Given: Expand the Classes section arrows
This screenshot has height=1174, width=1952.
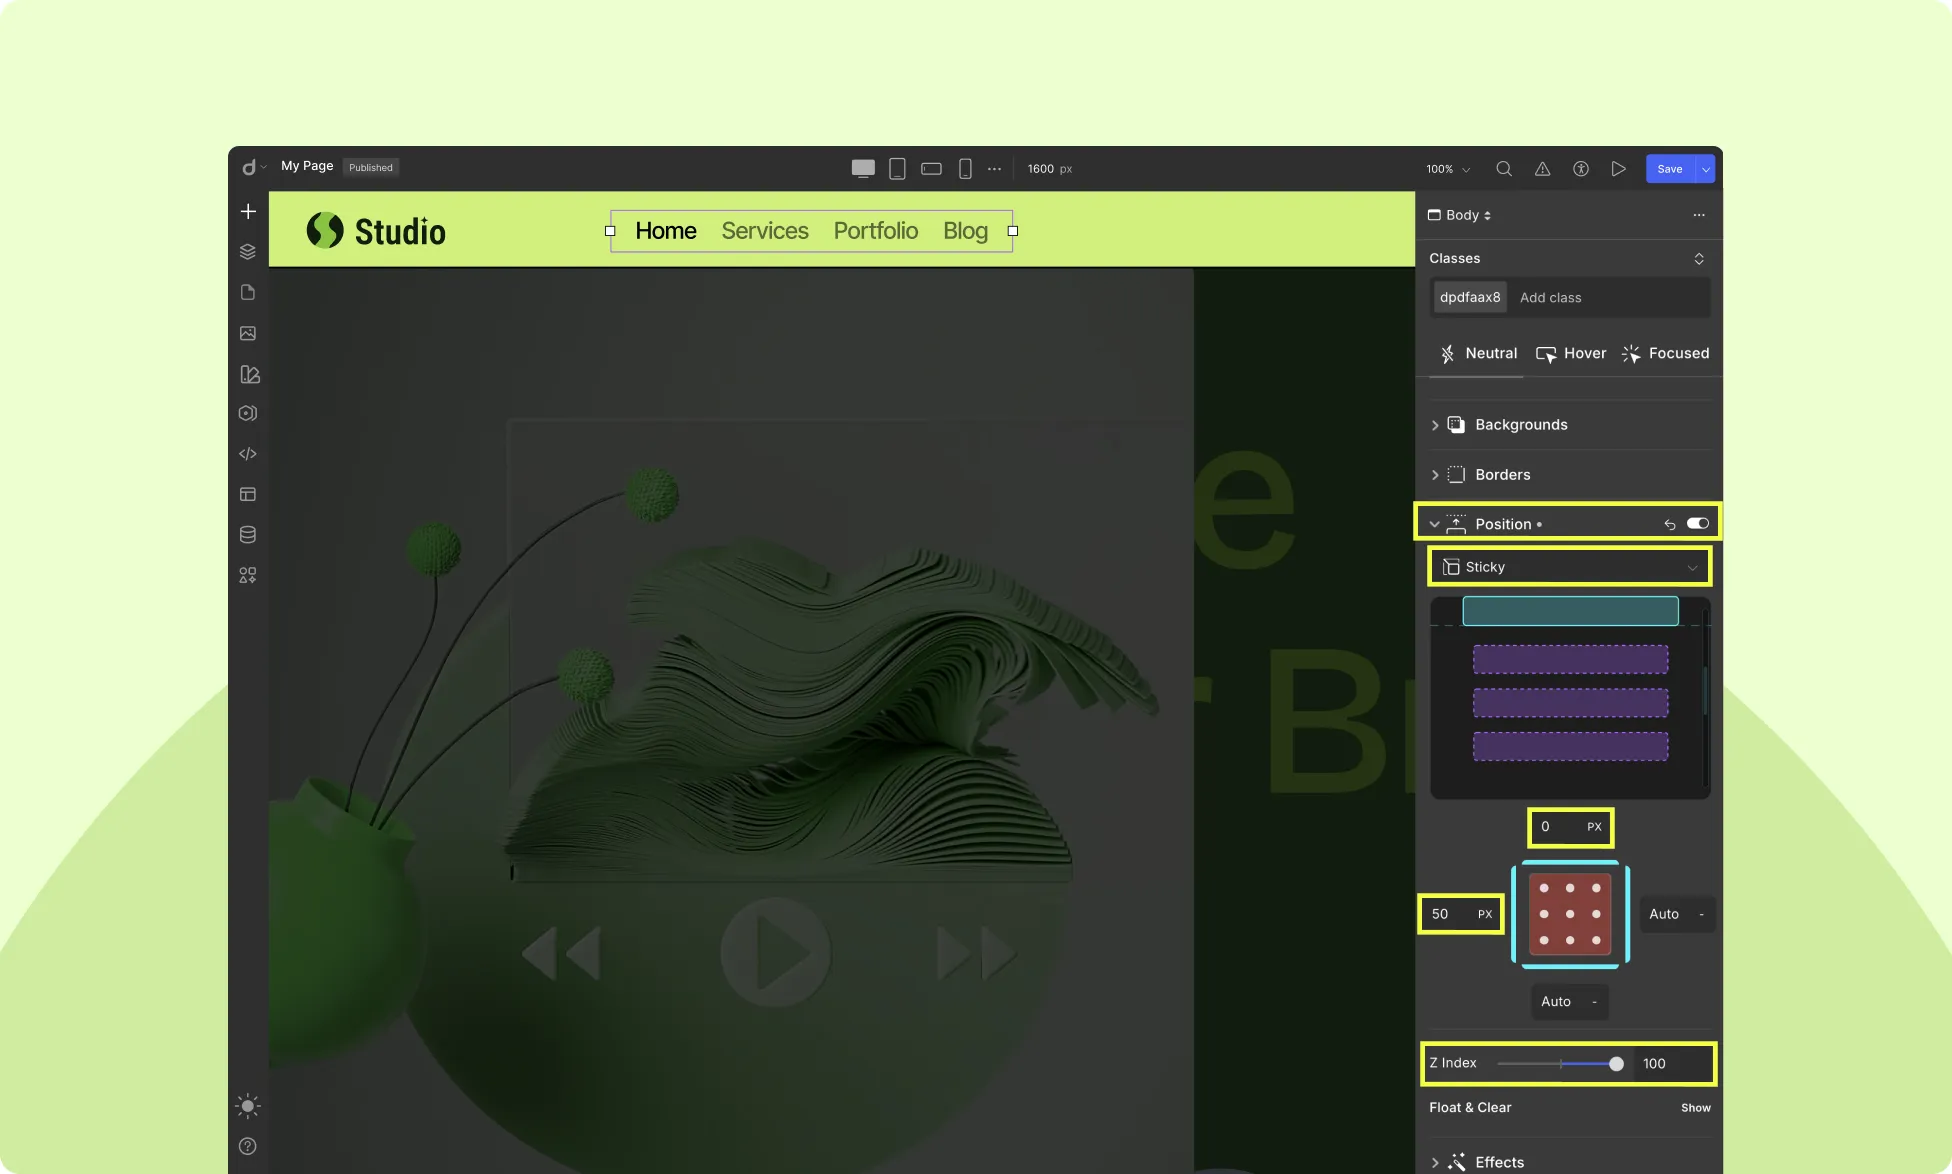Looking at the screenshot, I should coord(1699,259).
